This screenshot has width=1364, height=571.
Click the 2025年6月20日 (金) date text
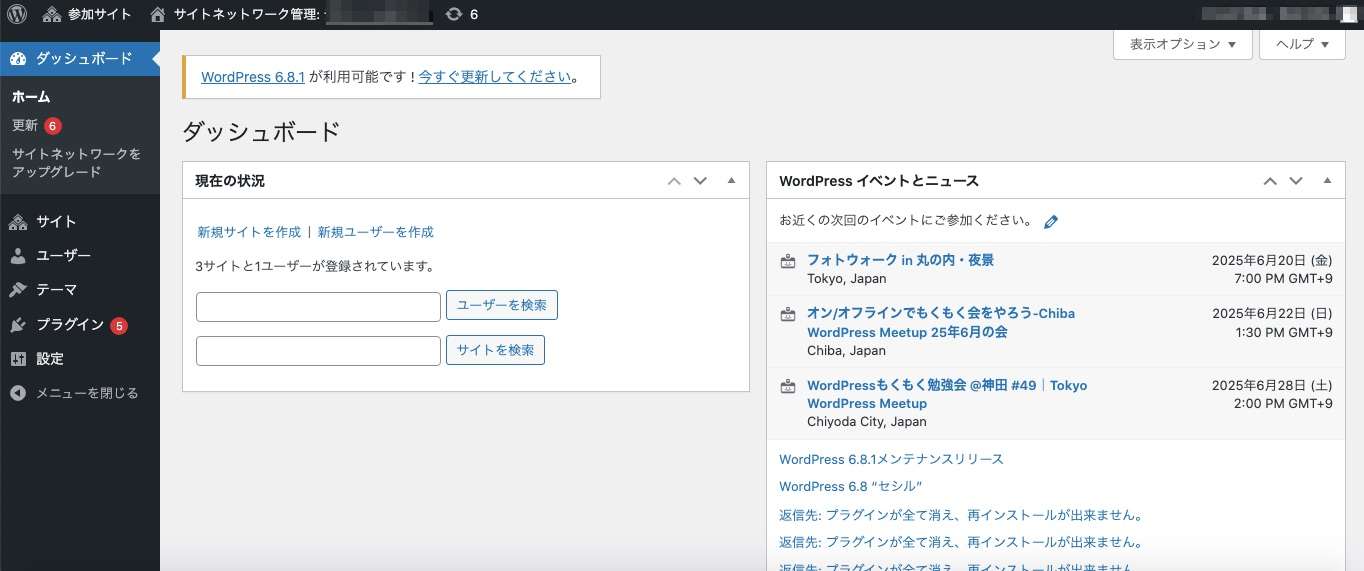(x=1272, y=260)
